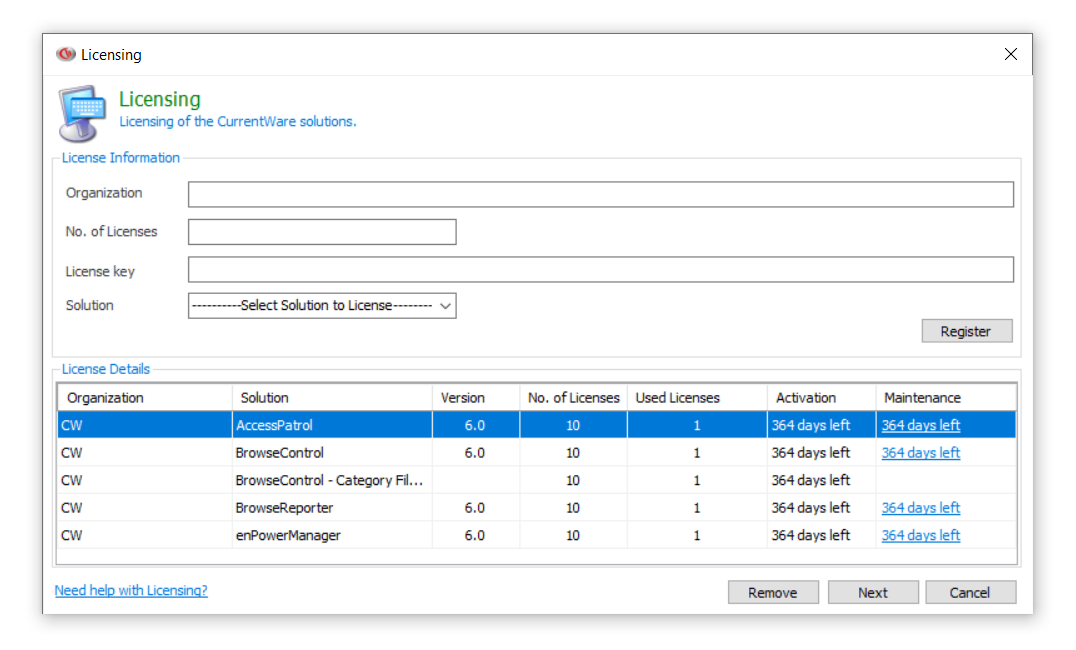Click the Register button

[x=966, y=331]
